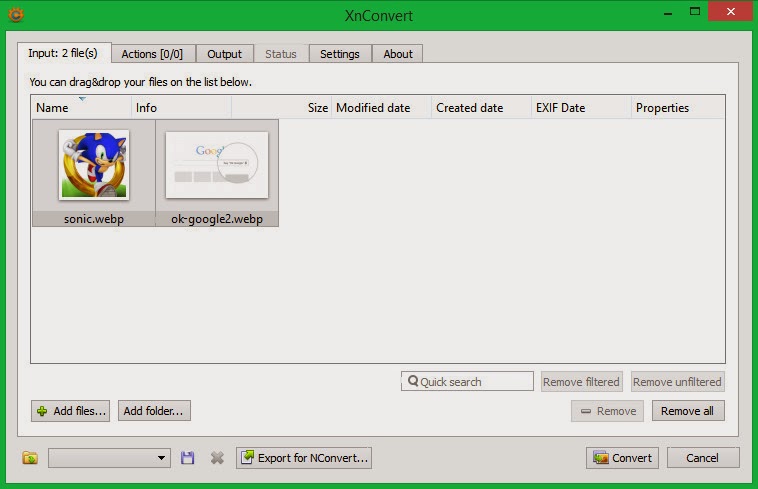This screenshot has height=489, width=758.
Task: Sort by the Info column header
Action: coord(181,107)
